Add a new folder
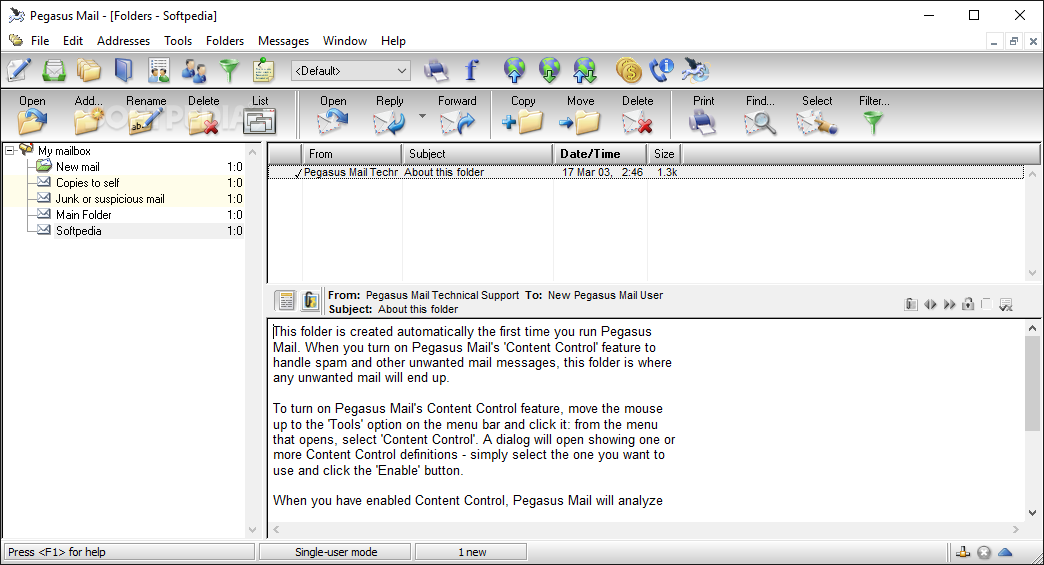1044x565 pixels. coord(89,114)
